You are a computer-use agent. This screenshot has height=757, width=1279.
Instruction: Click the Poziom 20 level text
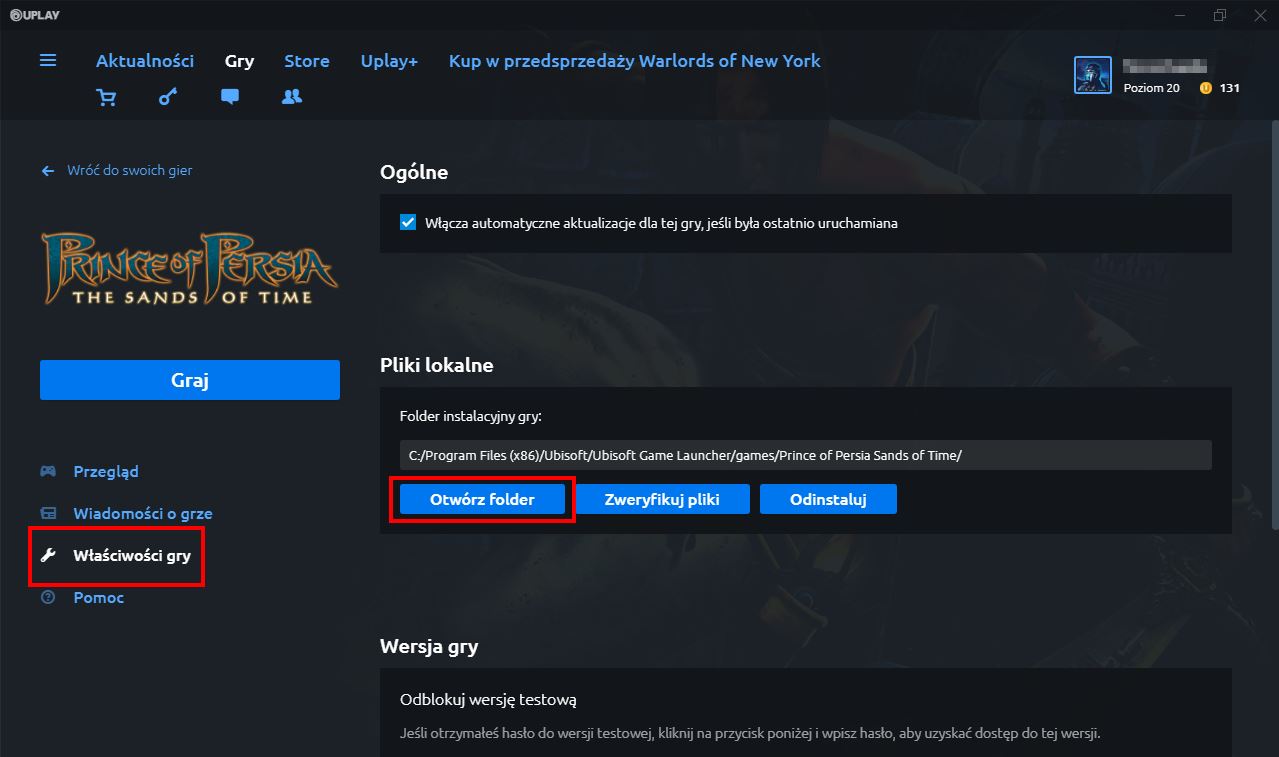[1152, 88]
